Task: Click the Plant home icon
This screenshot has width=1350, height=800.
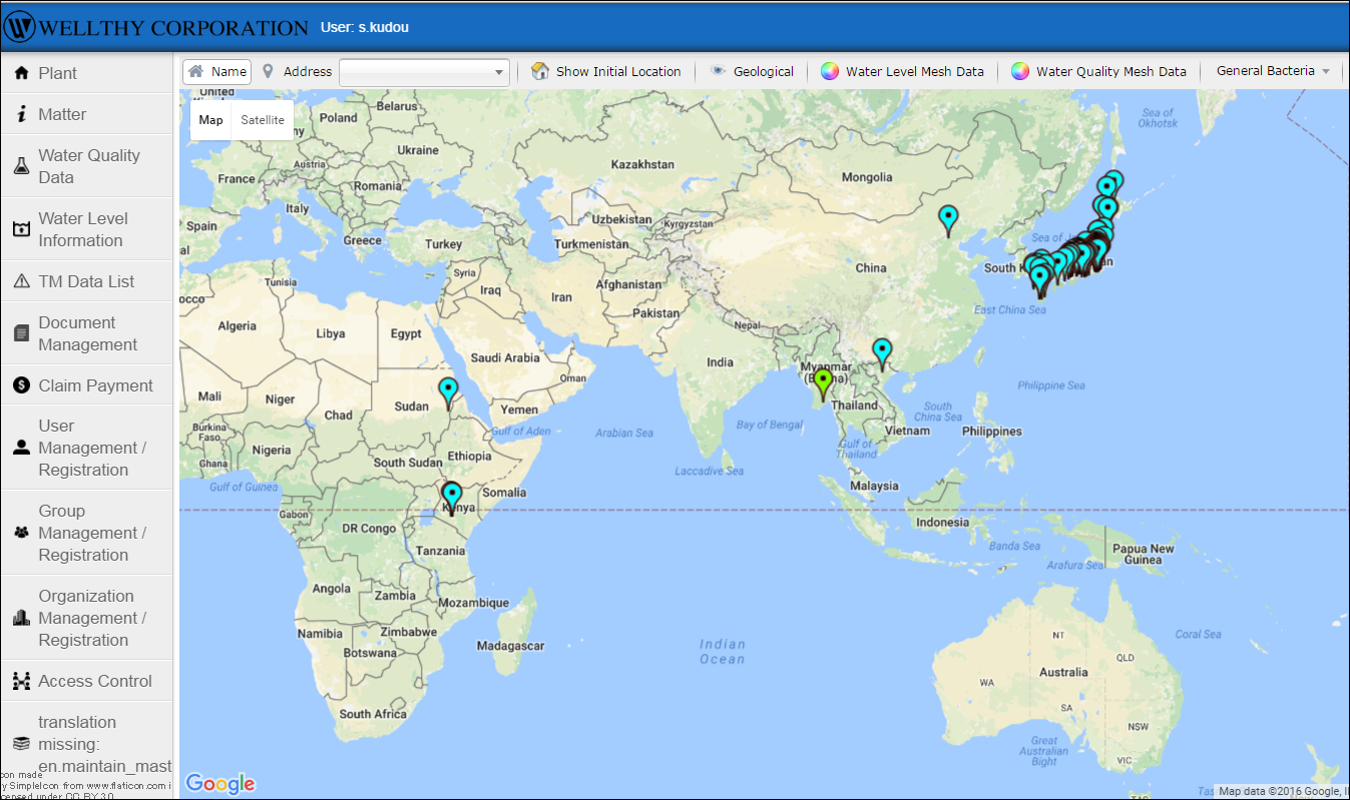Action: pos(21,73)
